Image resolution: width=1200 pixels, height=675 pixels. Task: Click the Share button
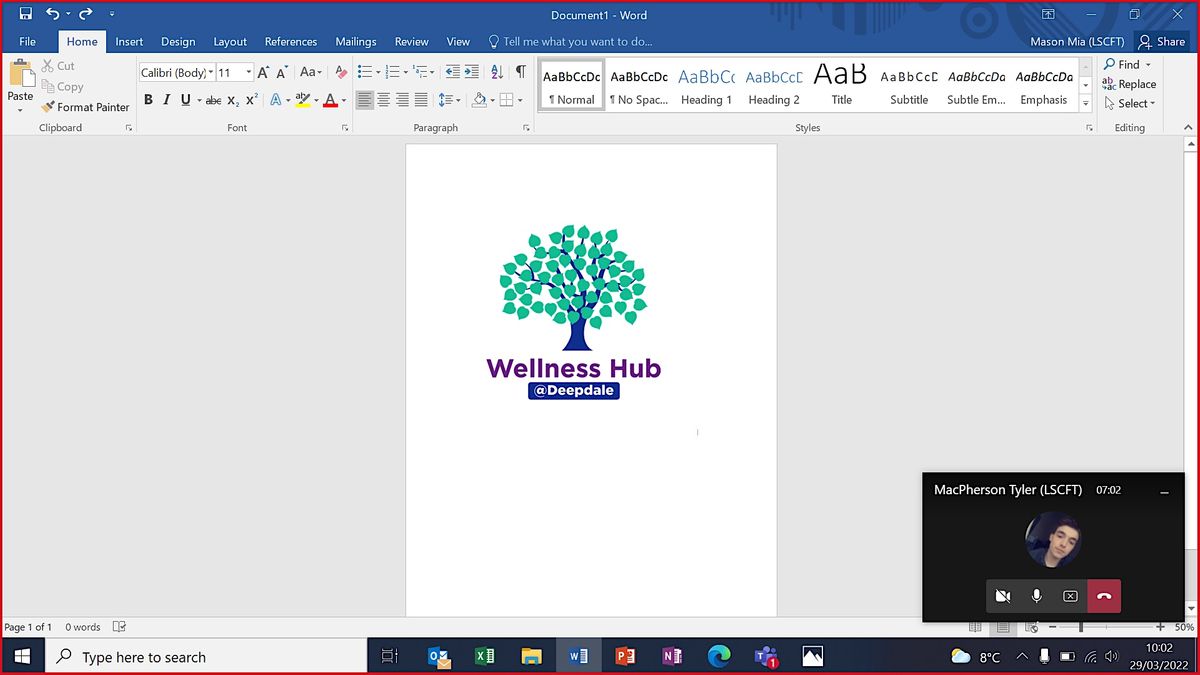tap(1162, 42)
